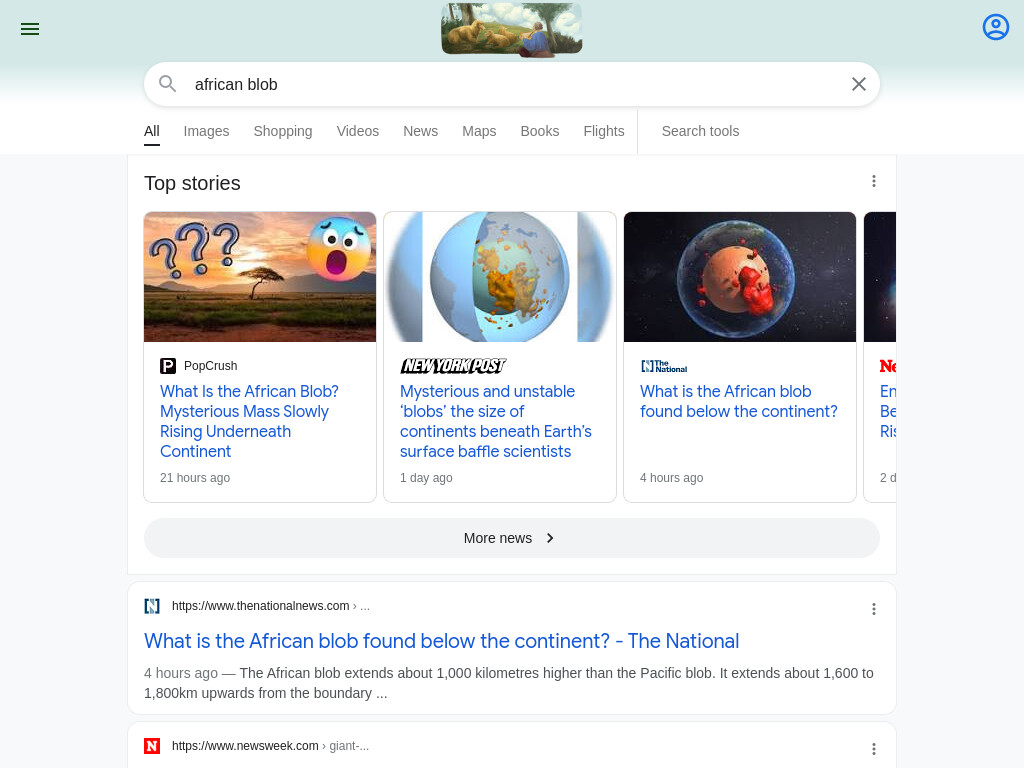
Task: Switch to the Flights tab
Action: [x=603, y=131]
